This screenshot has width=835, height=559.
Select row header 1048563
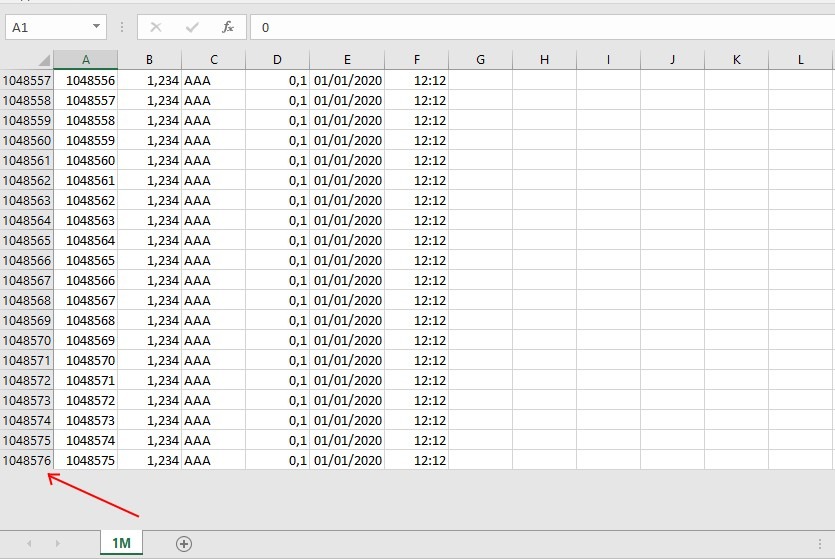[x=27, y=200]
